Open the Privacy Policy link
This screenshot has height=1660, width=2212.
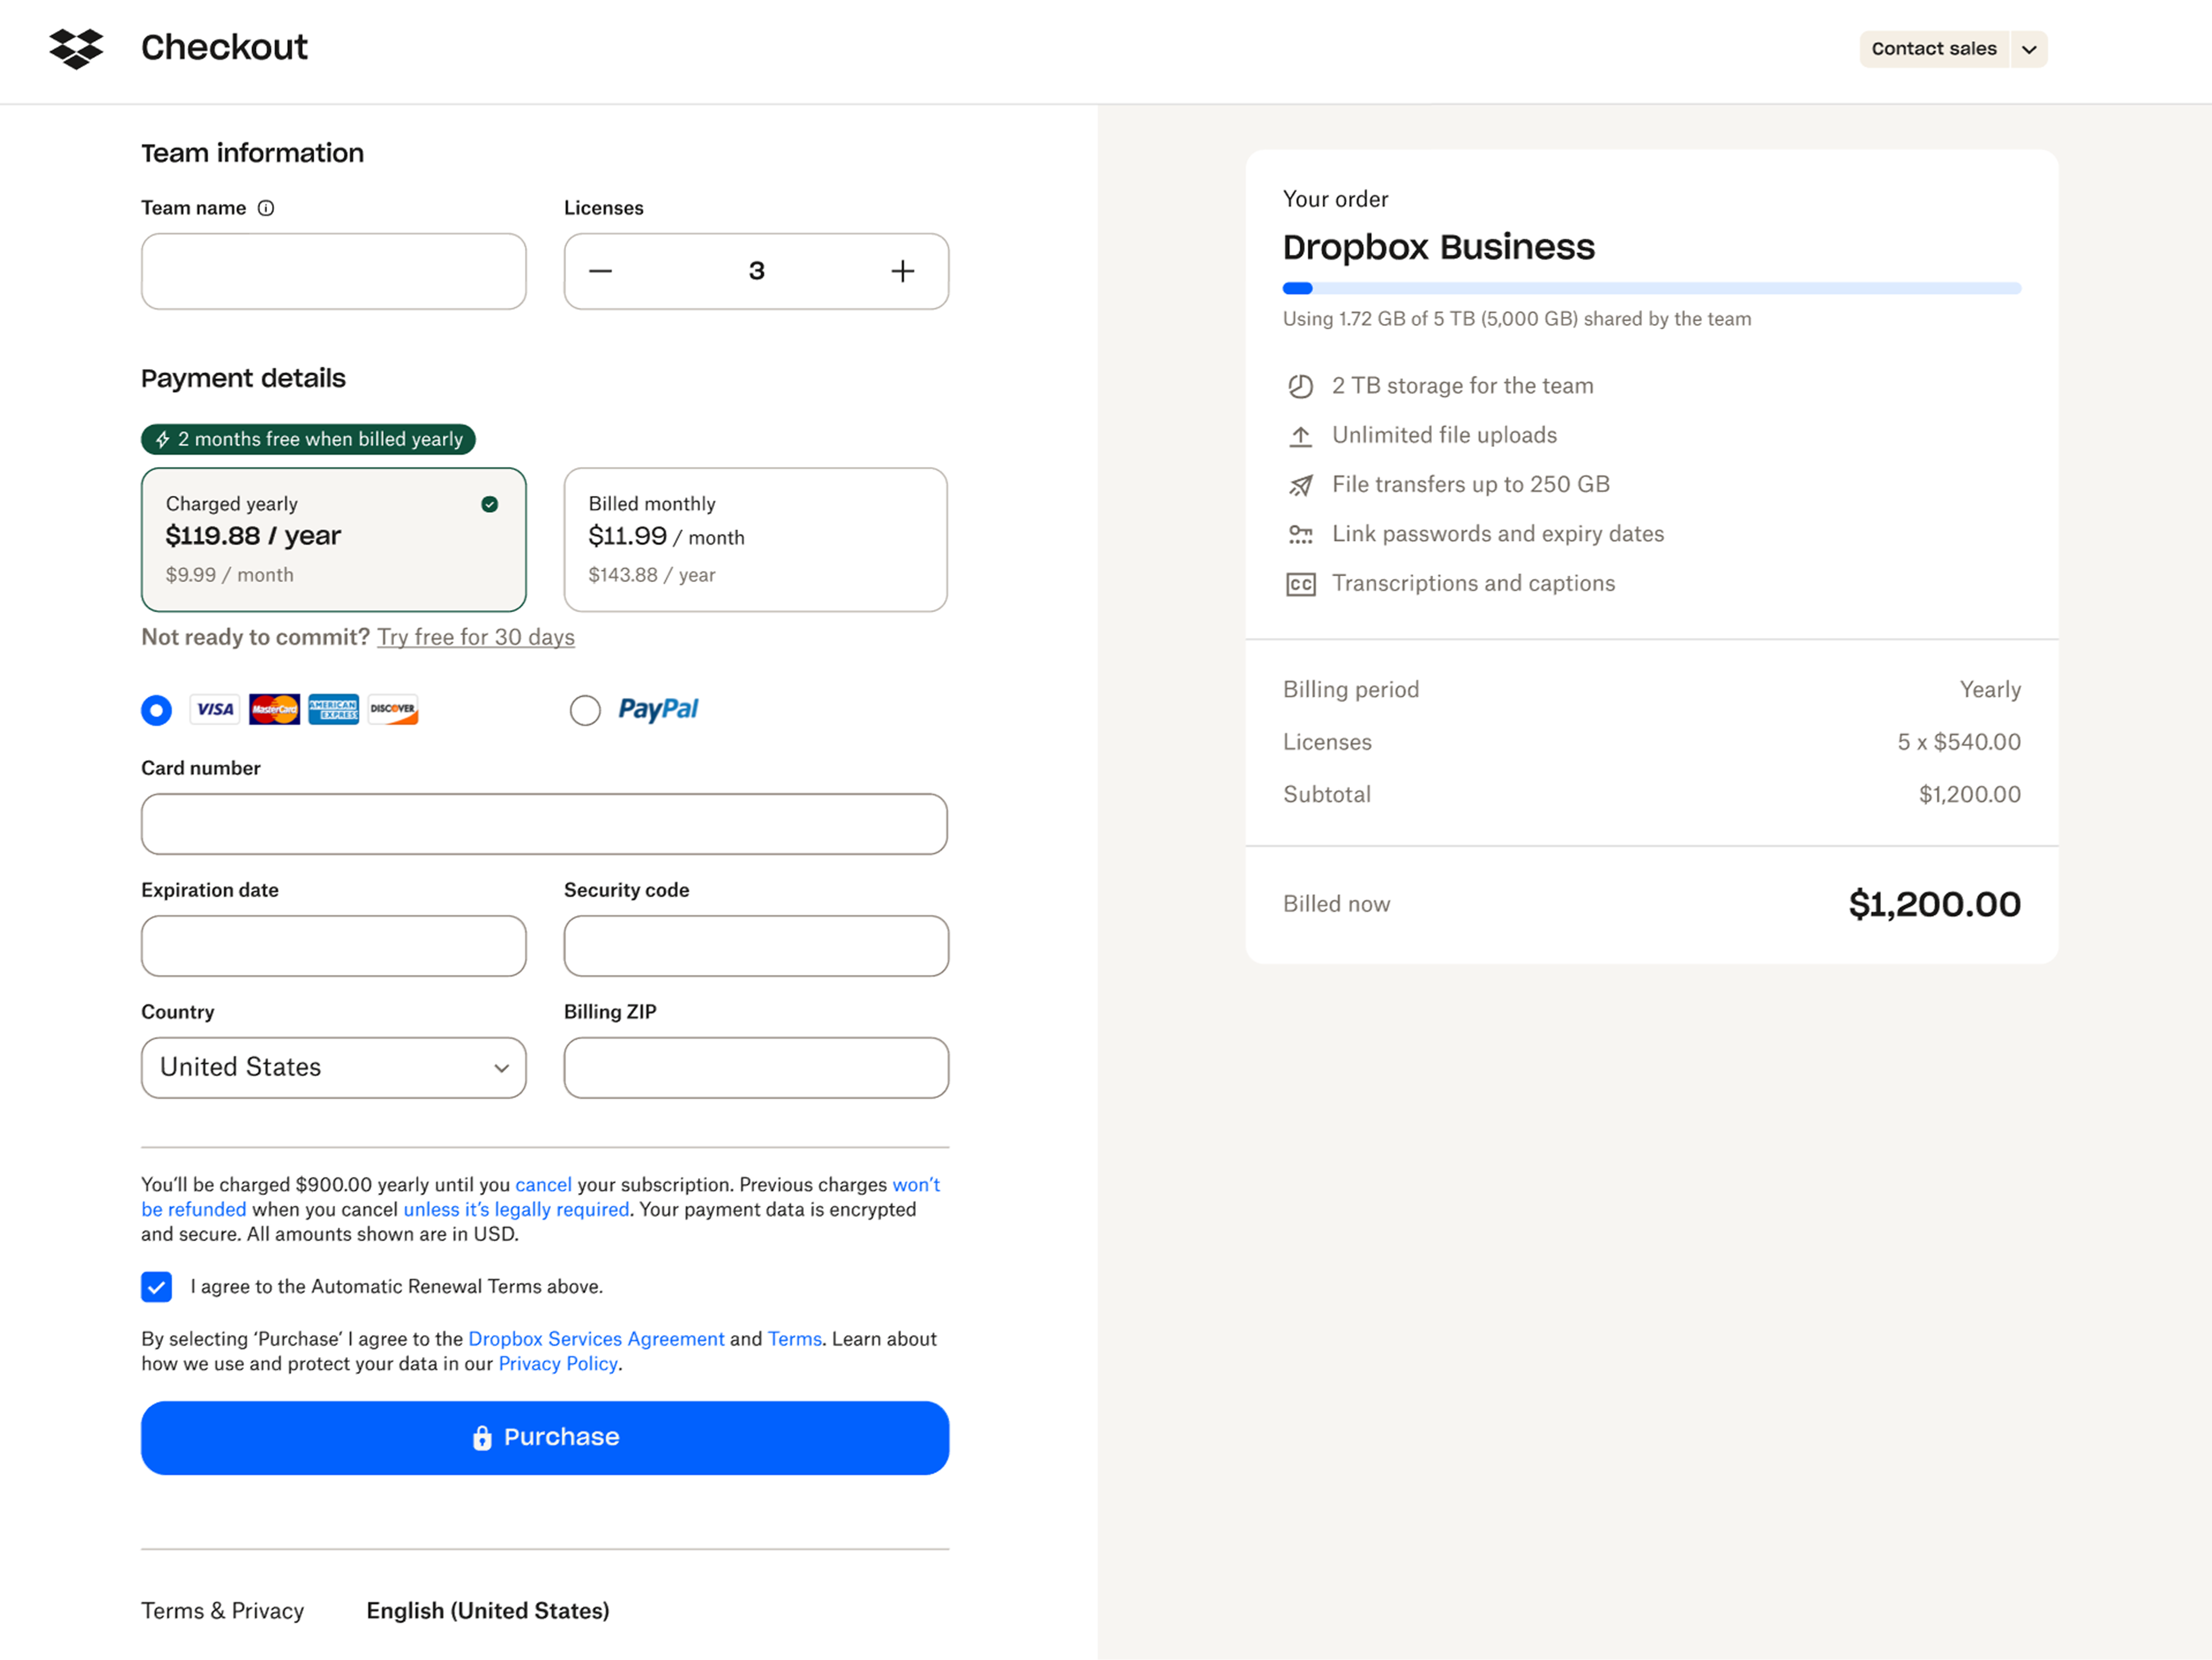point(557,1363)
